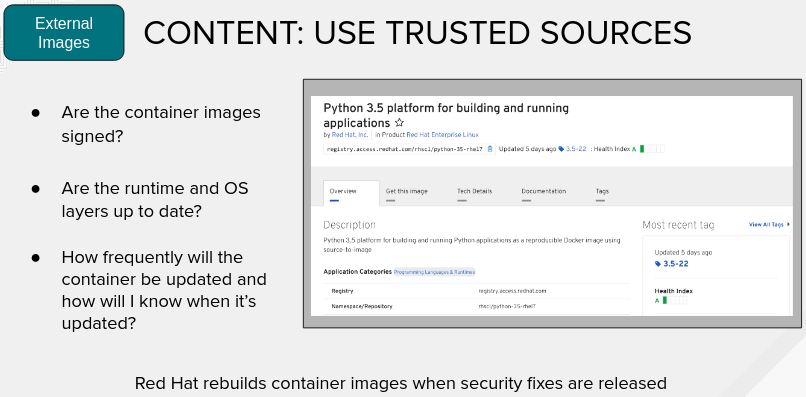Follow the Red Hat Enterprise Linux product link
This screenshot has height=397, width=806.
point(443,135)
